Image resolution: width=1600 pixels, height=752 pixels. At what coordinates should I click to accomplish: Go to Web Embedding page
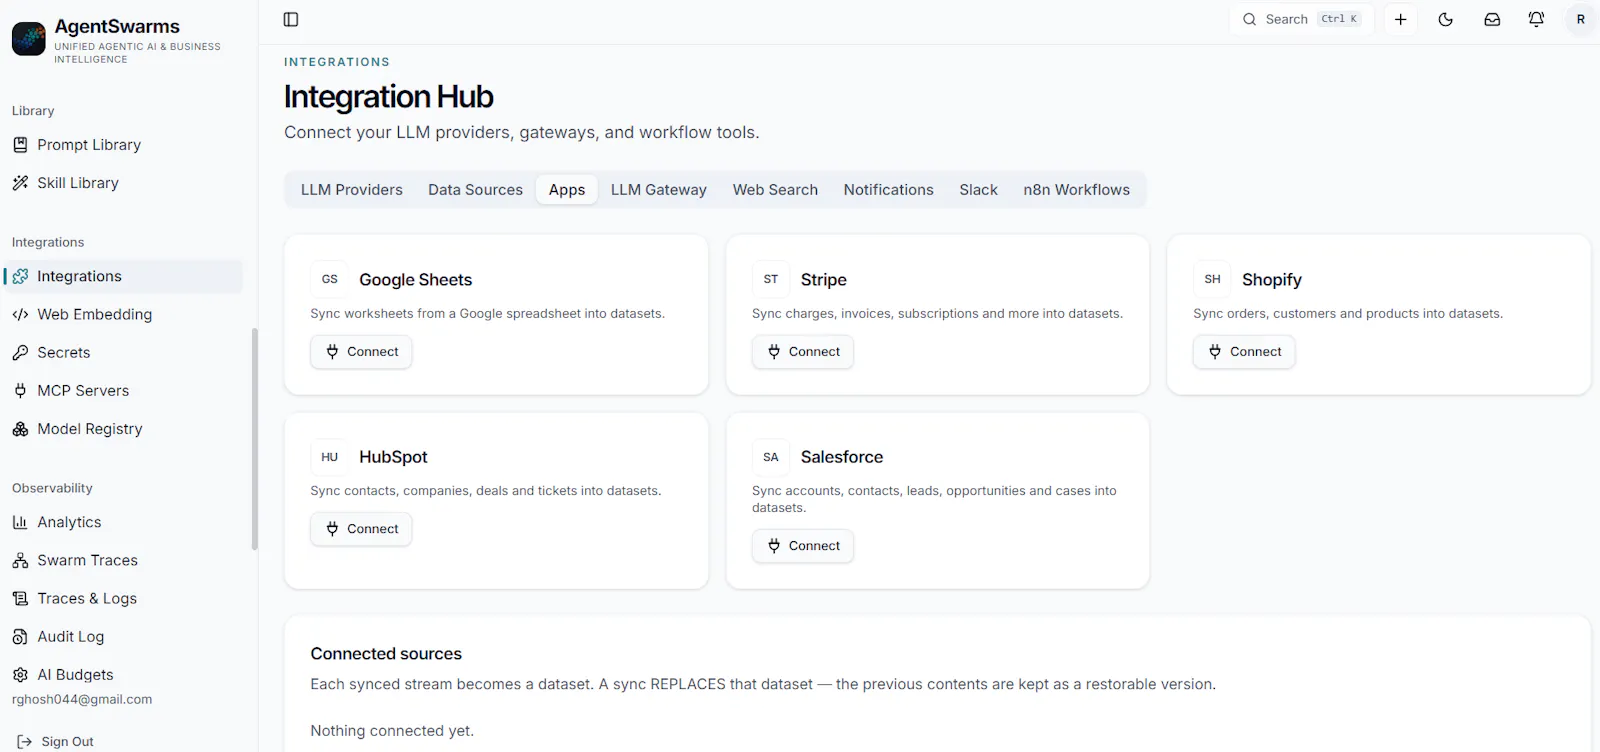[123, 314]
